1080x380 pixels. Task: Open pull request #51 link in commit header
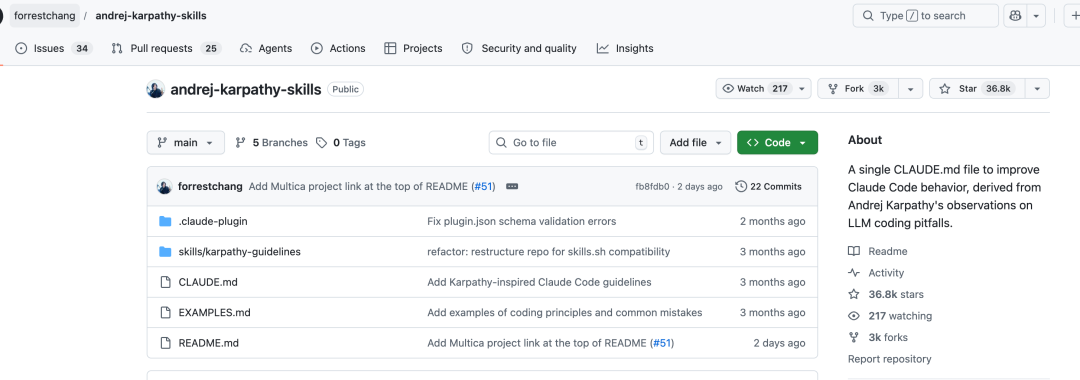pyautogui.click(x=484, y=187)
